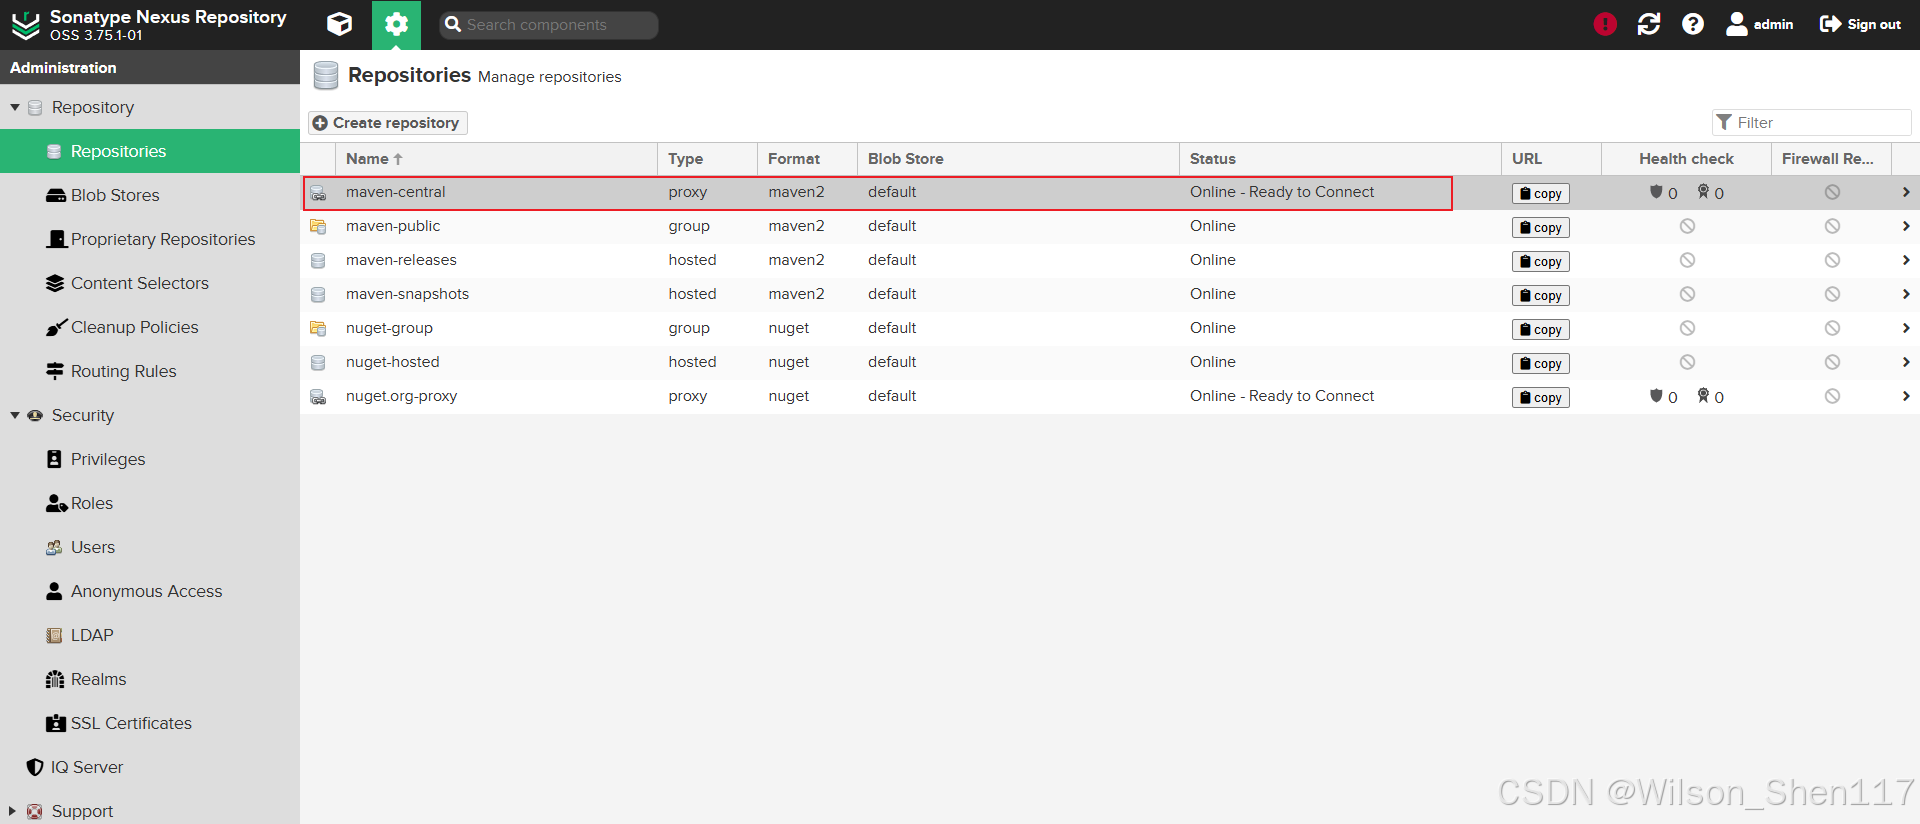Open maven-public row details chevron
The width and height of the screenshot is (1920, 824).
[x=1906, y=226]
